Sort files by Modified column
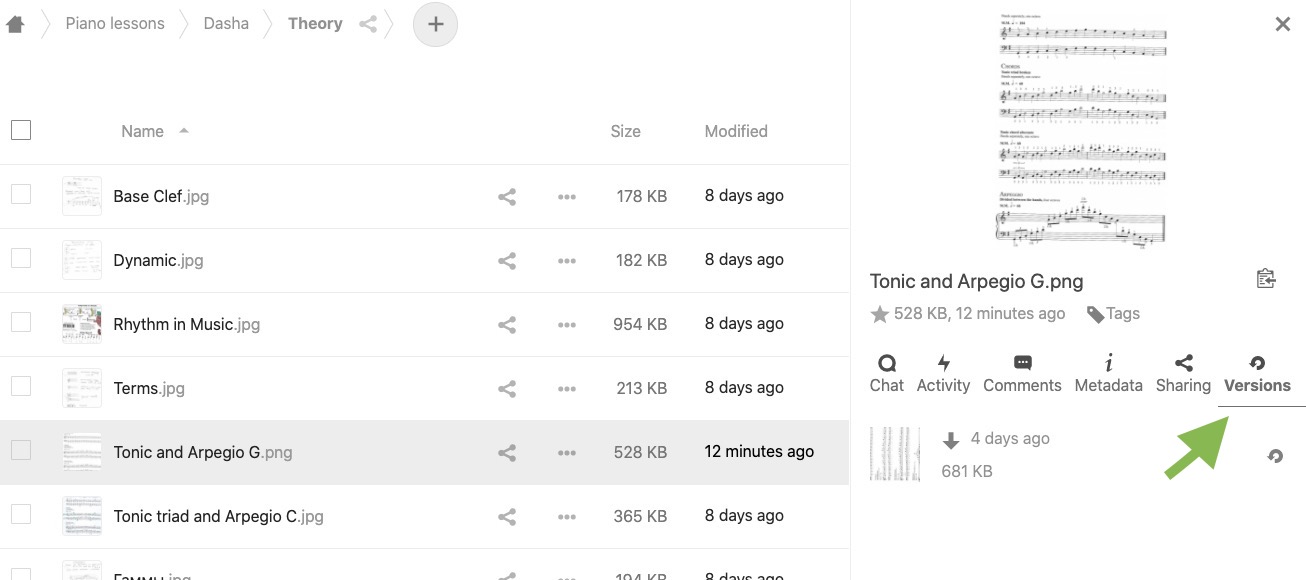The width and height of the screenshot is (1306, 580). (x=736, y=131)
